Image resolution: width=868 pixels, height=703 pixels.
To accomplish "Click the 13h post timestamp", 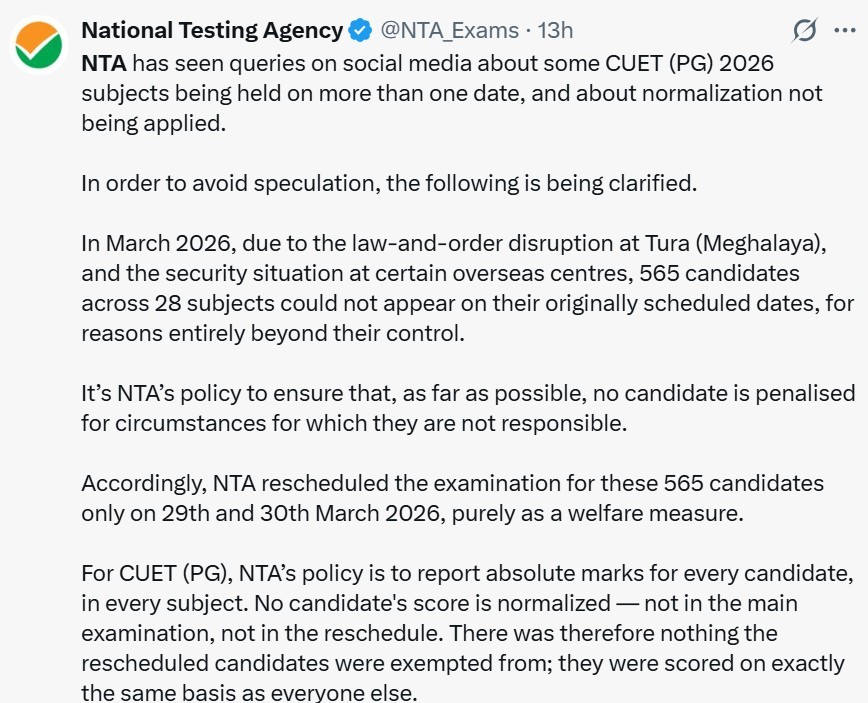I will [x=555, y=30].
